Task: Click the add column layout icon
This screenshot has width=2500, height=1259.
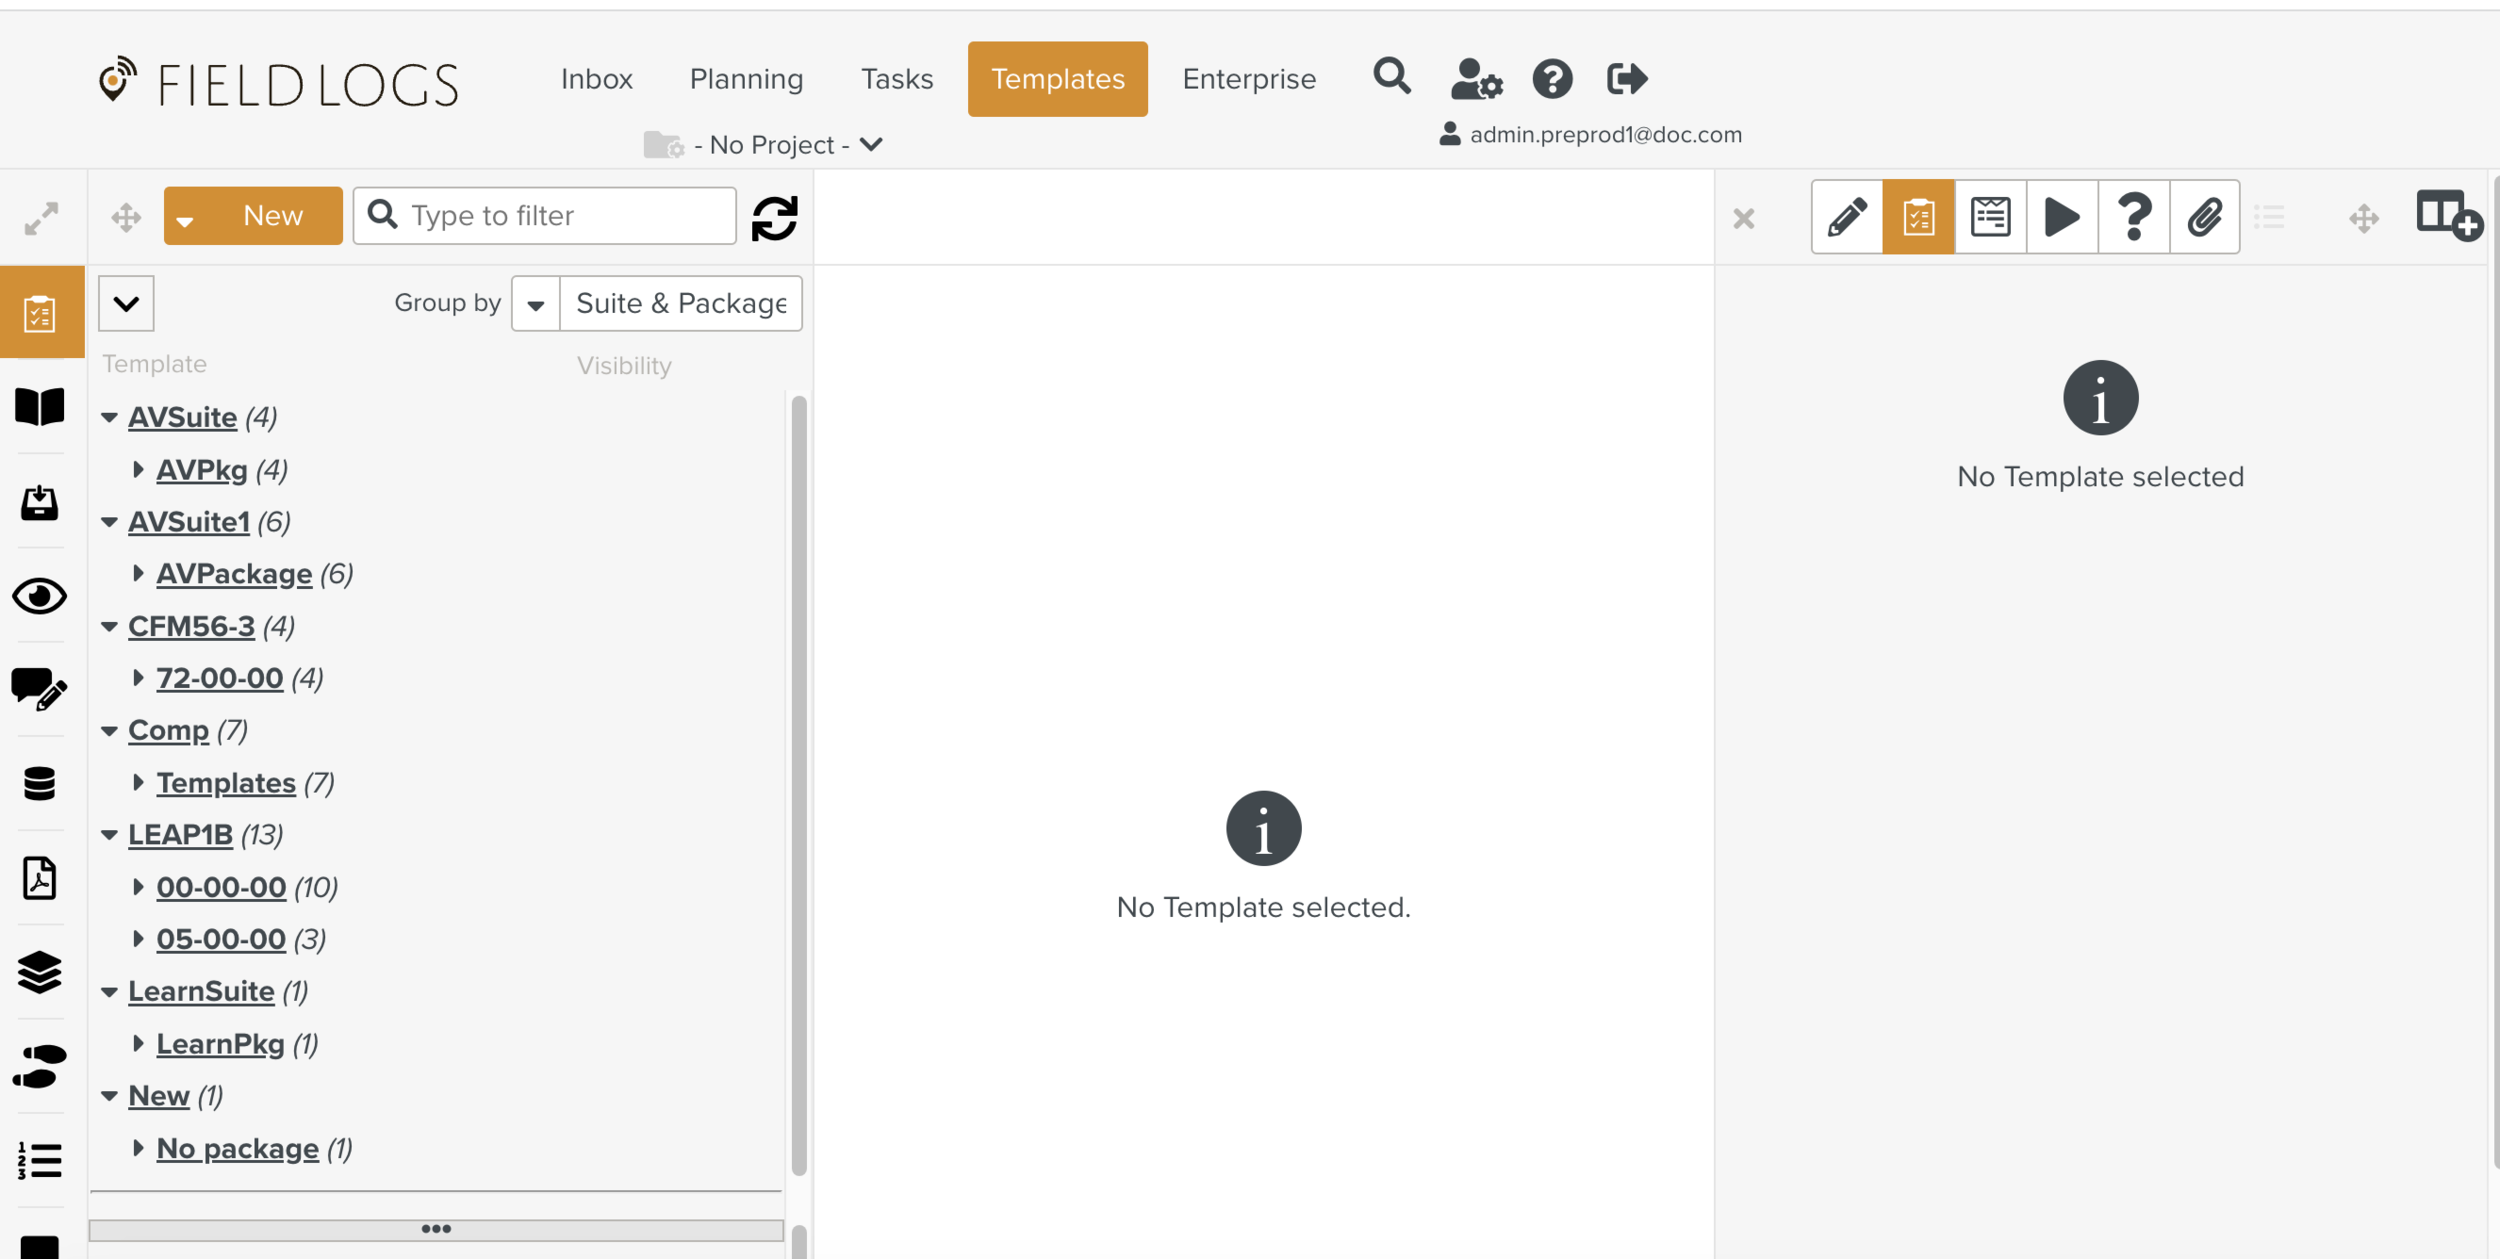Action: tap(2448, 216)
